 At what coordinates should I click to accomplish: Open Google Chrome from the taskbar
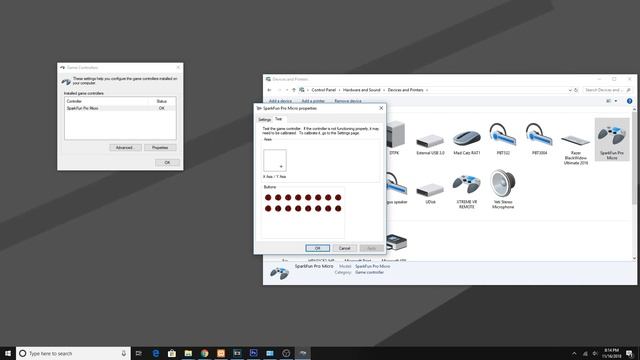click(x=204, y=353)
